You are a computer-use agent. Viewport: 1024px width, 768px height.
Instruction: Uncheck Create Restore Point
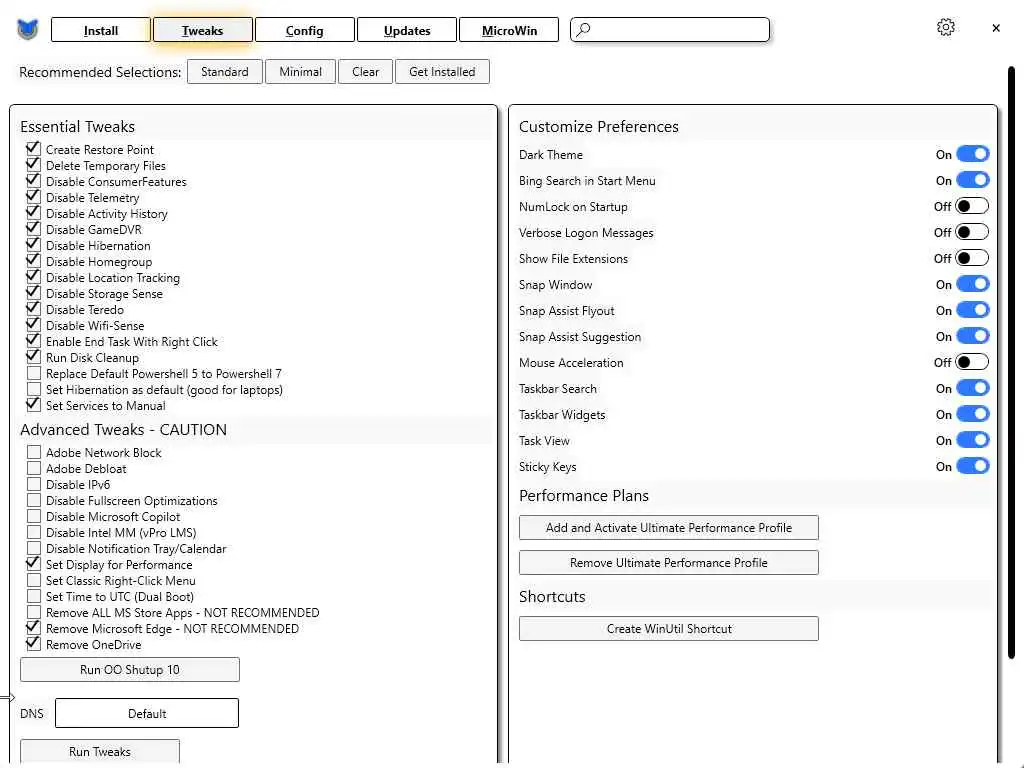33,149
